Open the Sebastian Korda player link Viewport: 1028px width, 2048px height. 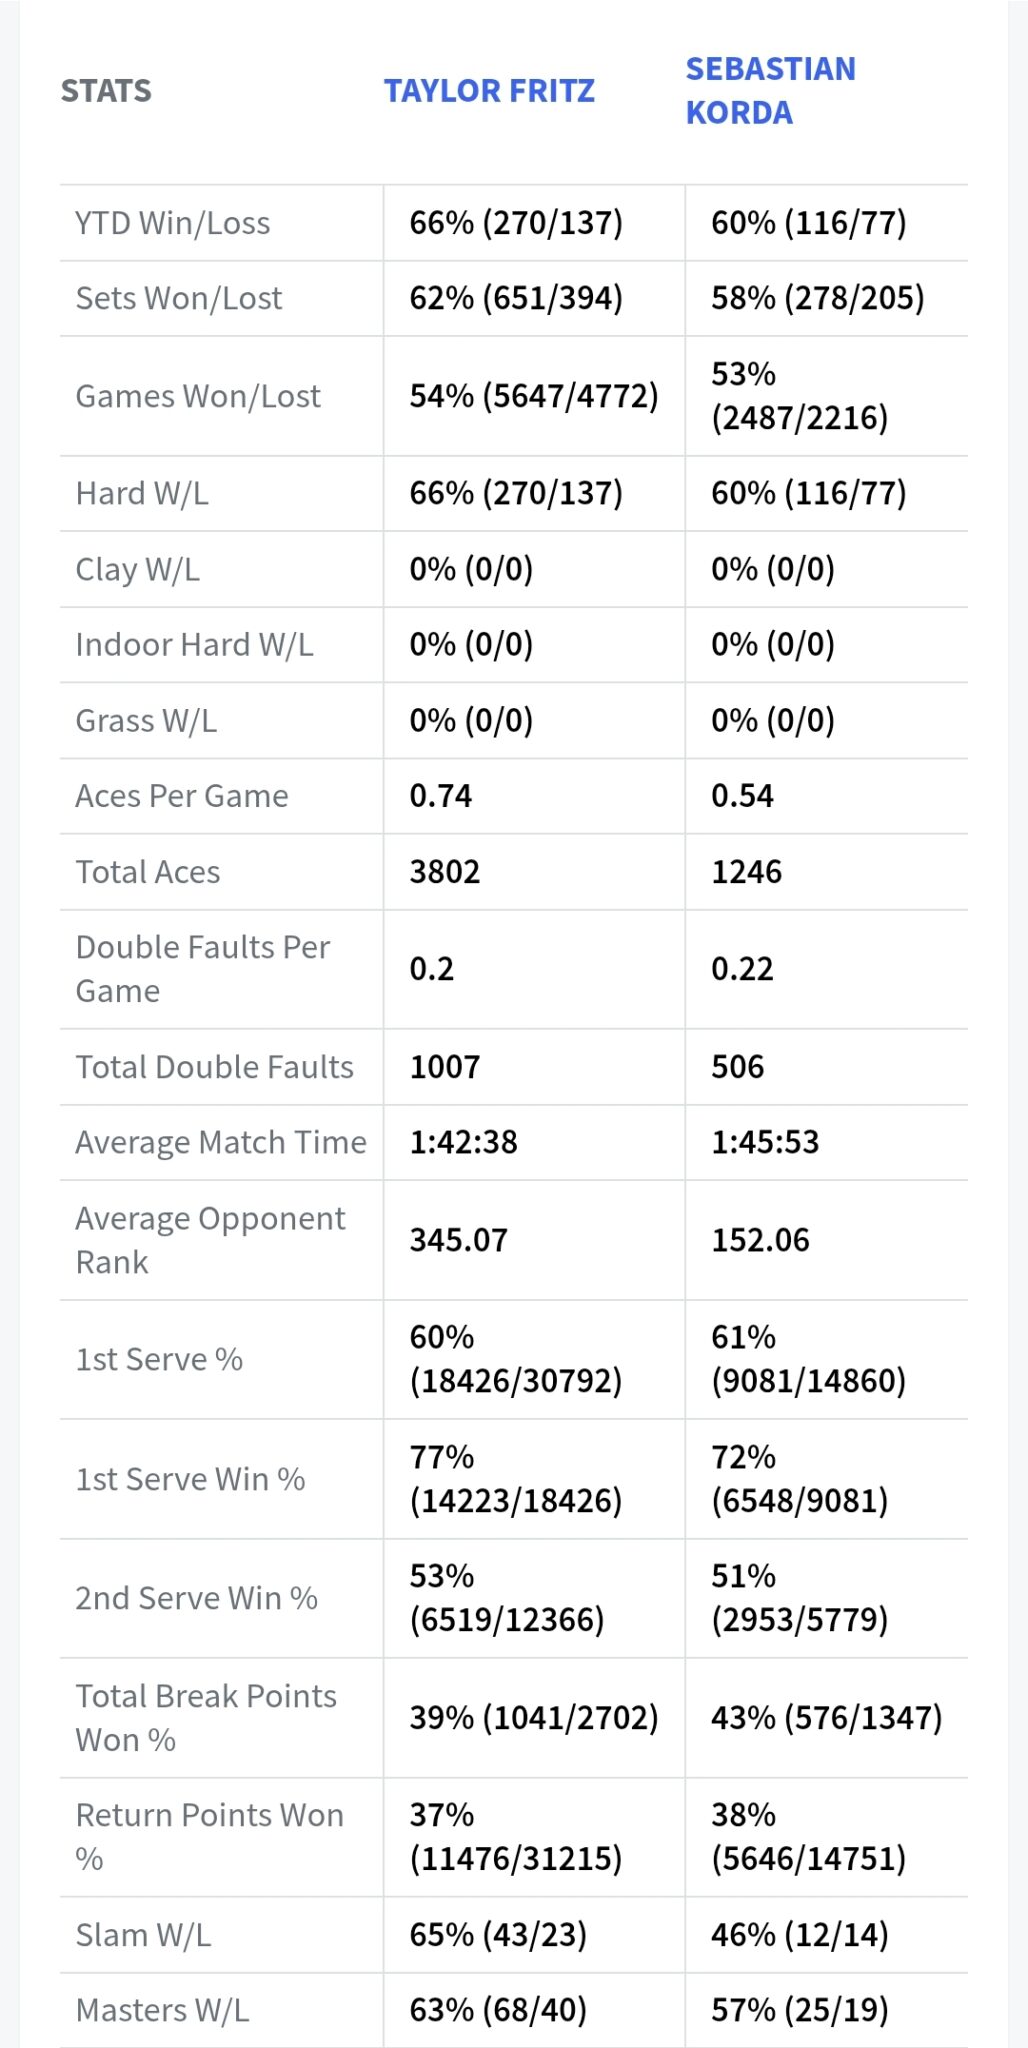coord(770,90)
